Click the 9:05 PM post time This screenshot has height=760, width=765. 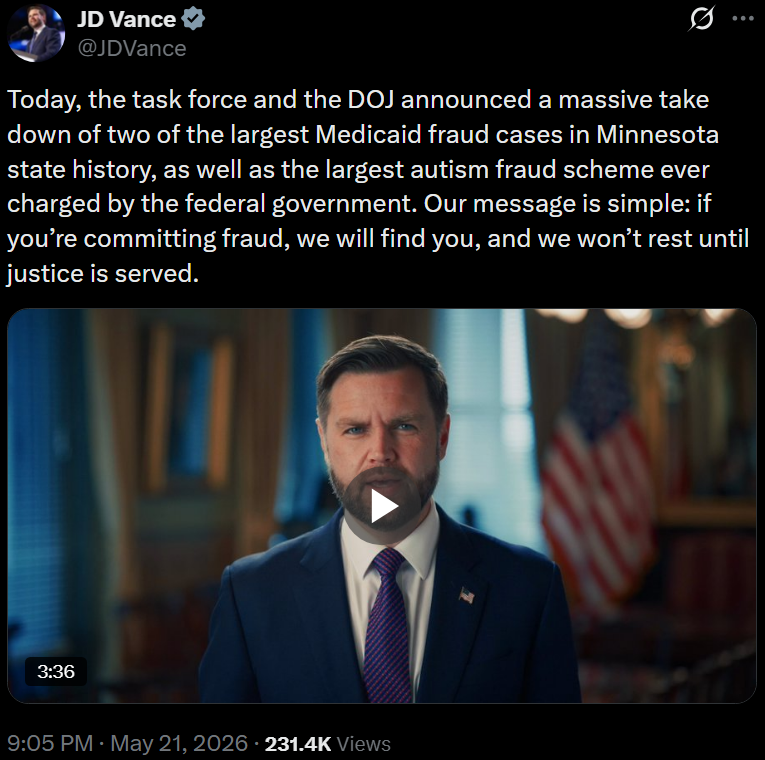tap(50, 743)
